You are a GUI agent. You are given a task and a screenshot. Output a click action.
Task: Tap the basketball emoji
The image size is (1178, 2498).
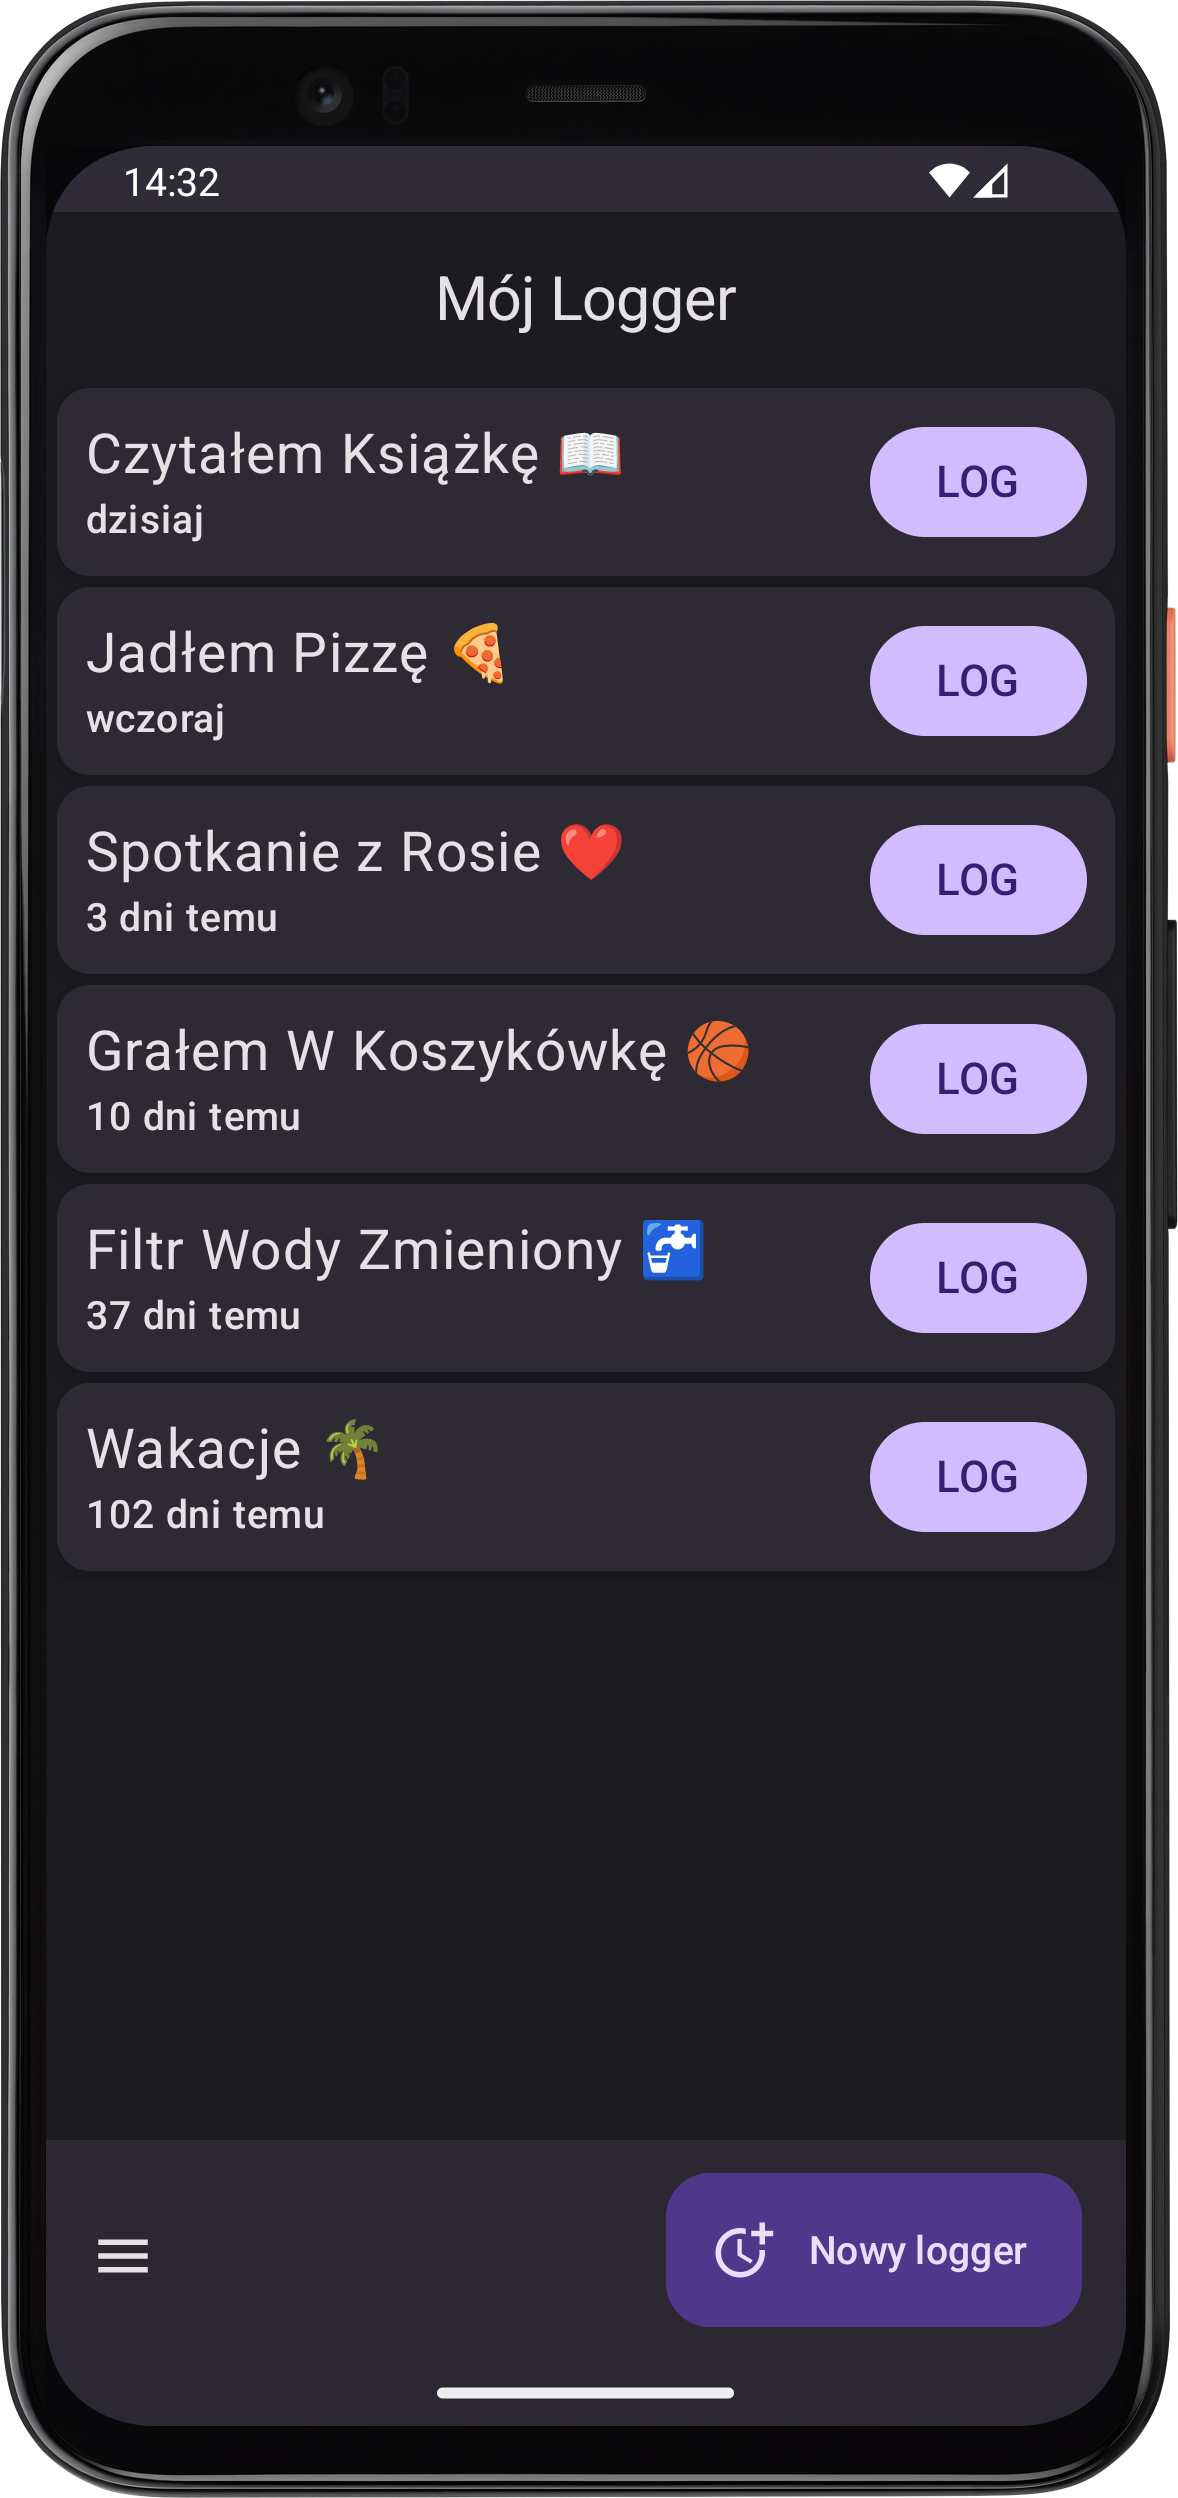718,1051
